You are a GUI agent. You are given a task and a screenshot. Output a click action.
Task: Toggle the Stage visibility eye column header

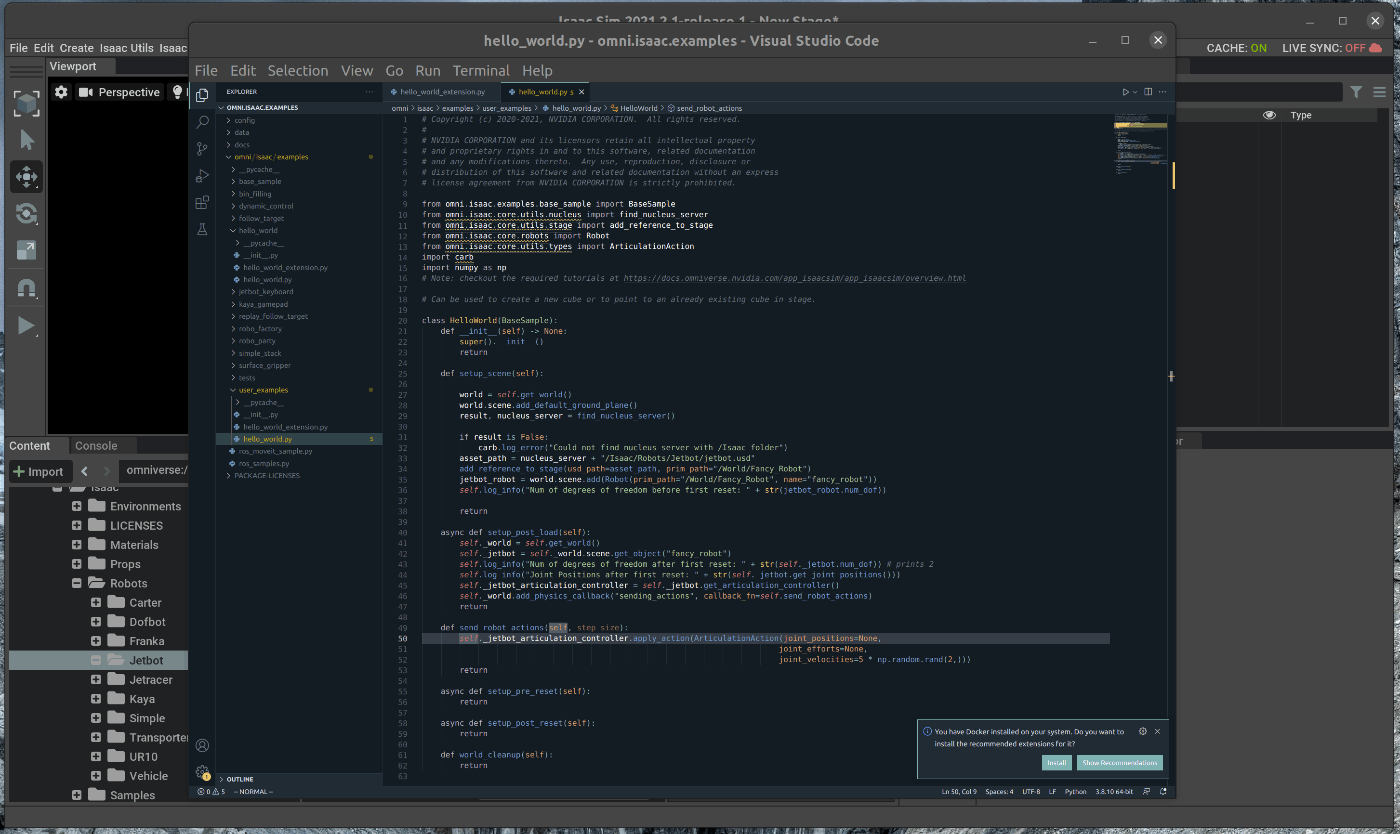pos(1269,116)
